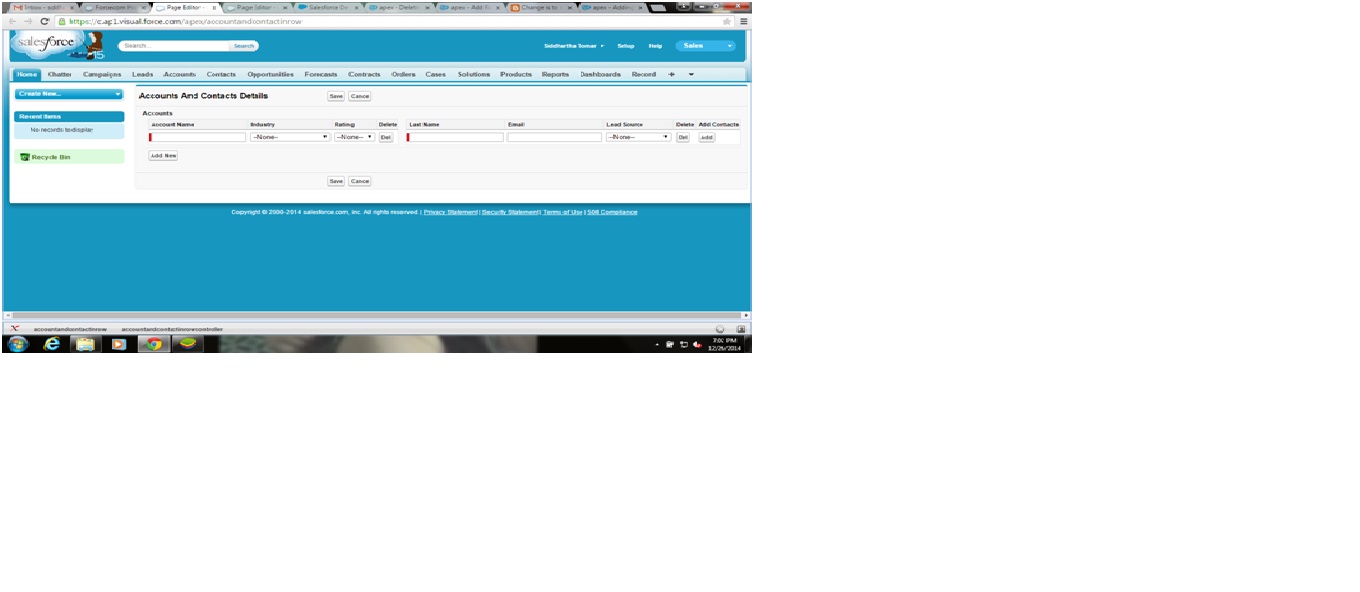Close the developer console footer with X
1360x592 pixels.
(14, 328)
